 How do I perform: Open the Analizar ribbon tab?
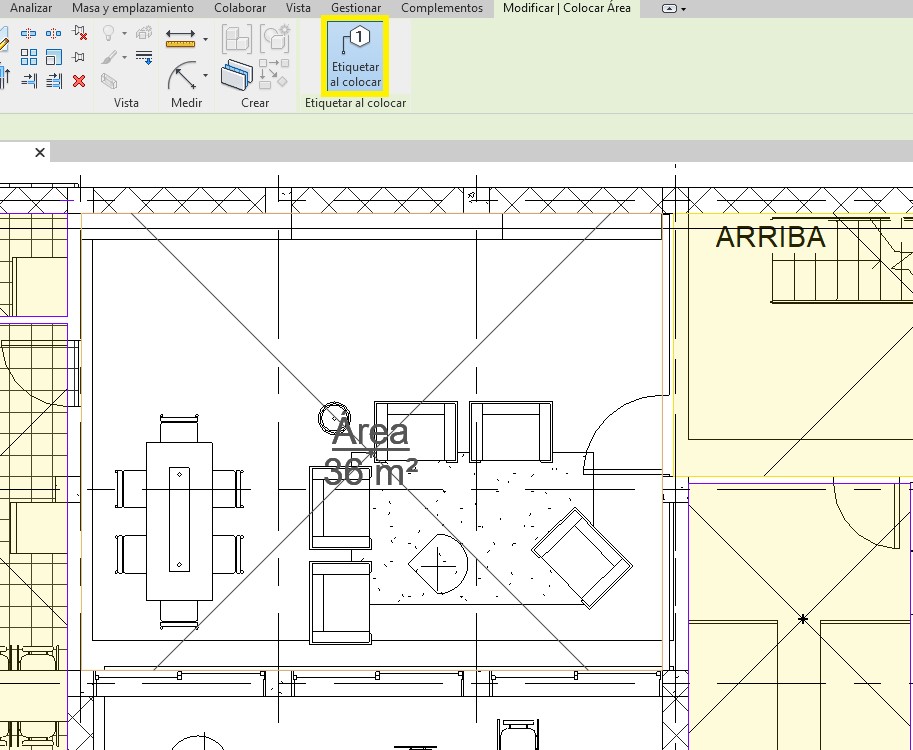[x=31, y=8]
